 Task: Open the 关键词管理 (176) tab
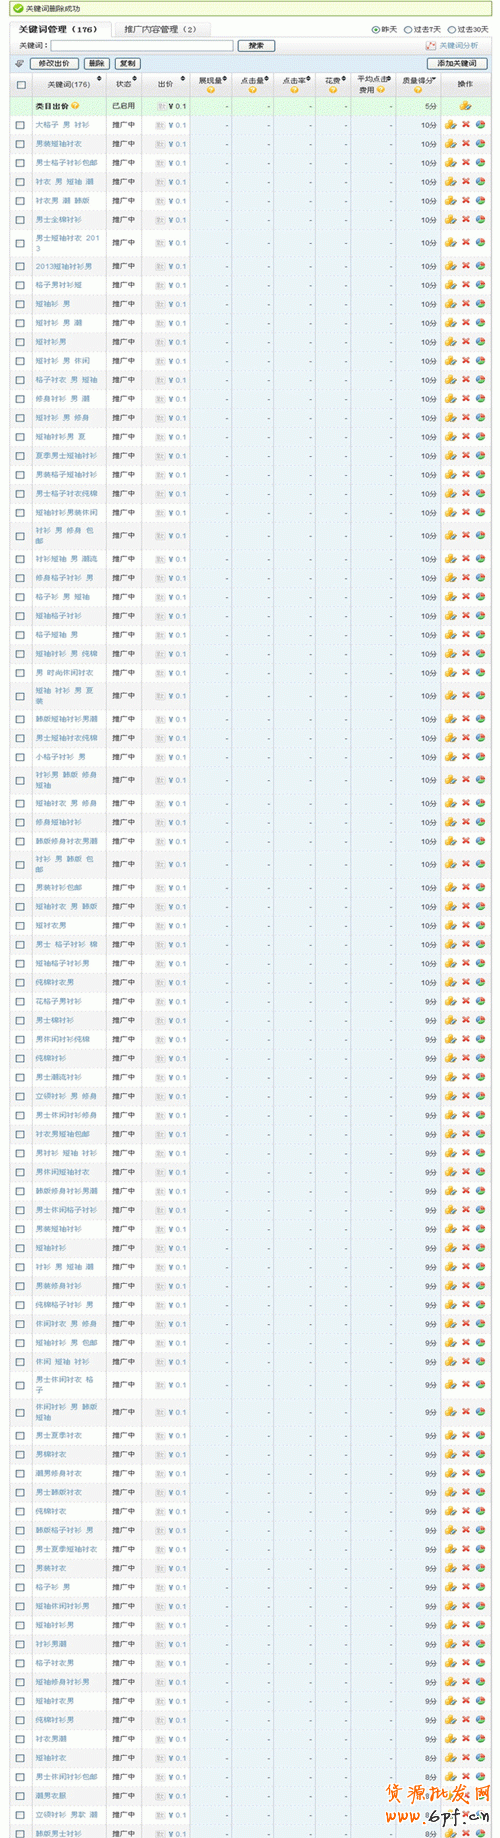pos(58,29)
